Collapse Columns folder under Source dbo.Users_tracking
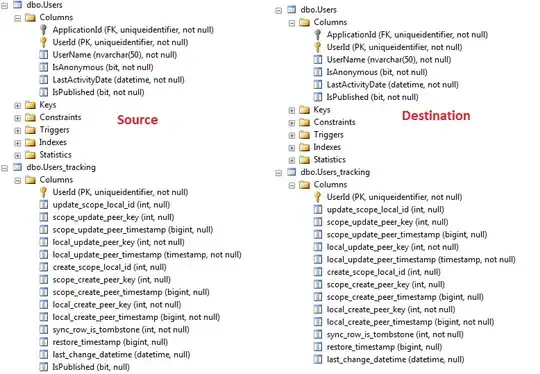This screenshot has height=374, width=540. pyautogui.click(x=18, y=180)
